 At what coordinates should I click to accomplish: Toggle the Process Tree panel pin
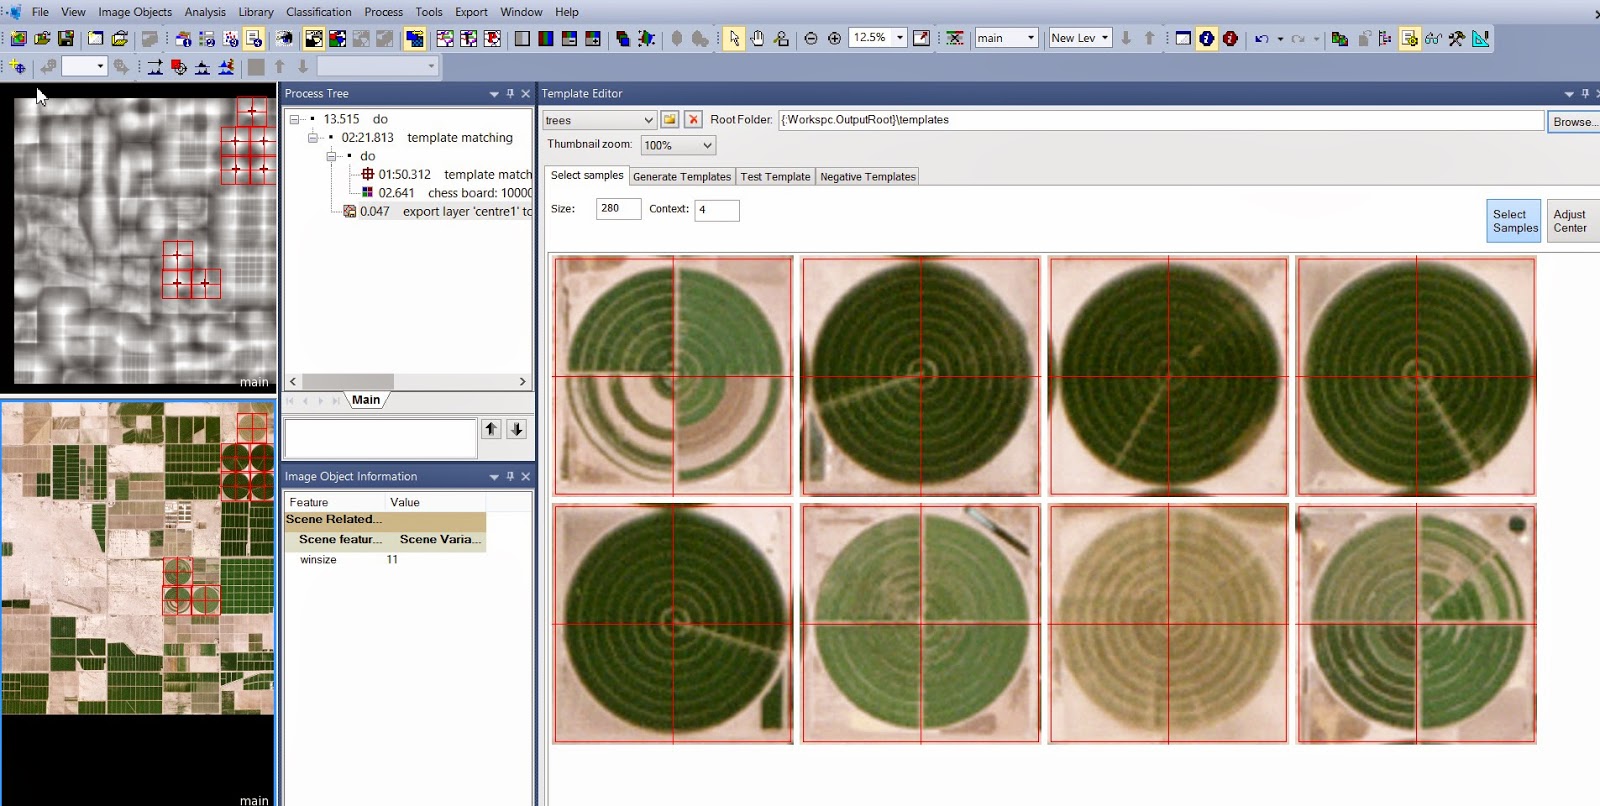pyautogui.click(x=510, y=94)
